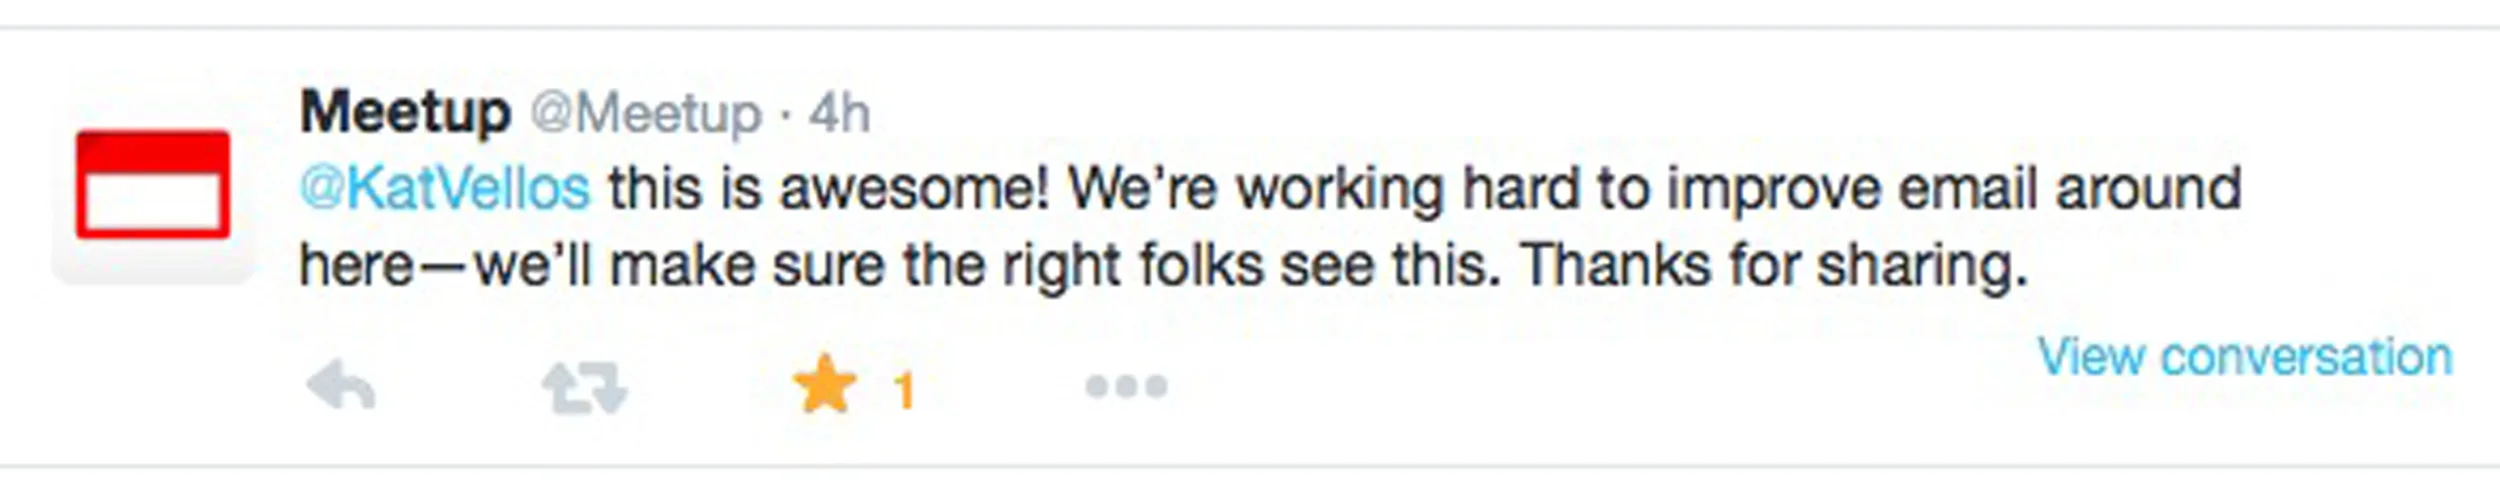
Task: Click the phrase 'Thanks for sharing.'
Action: 1773,266
